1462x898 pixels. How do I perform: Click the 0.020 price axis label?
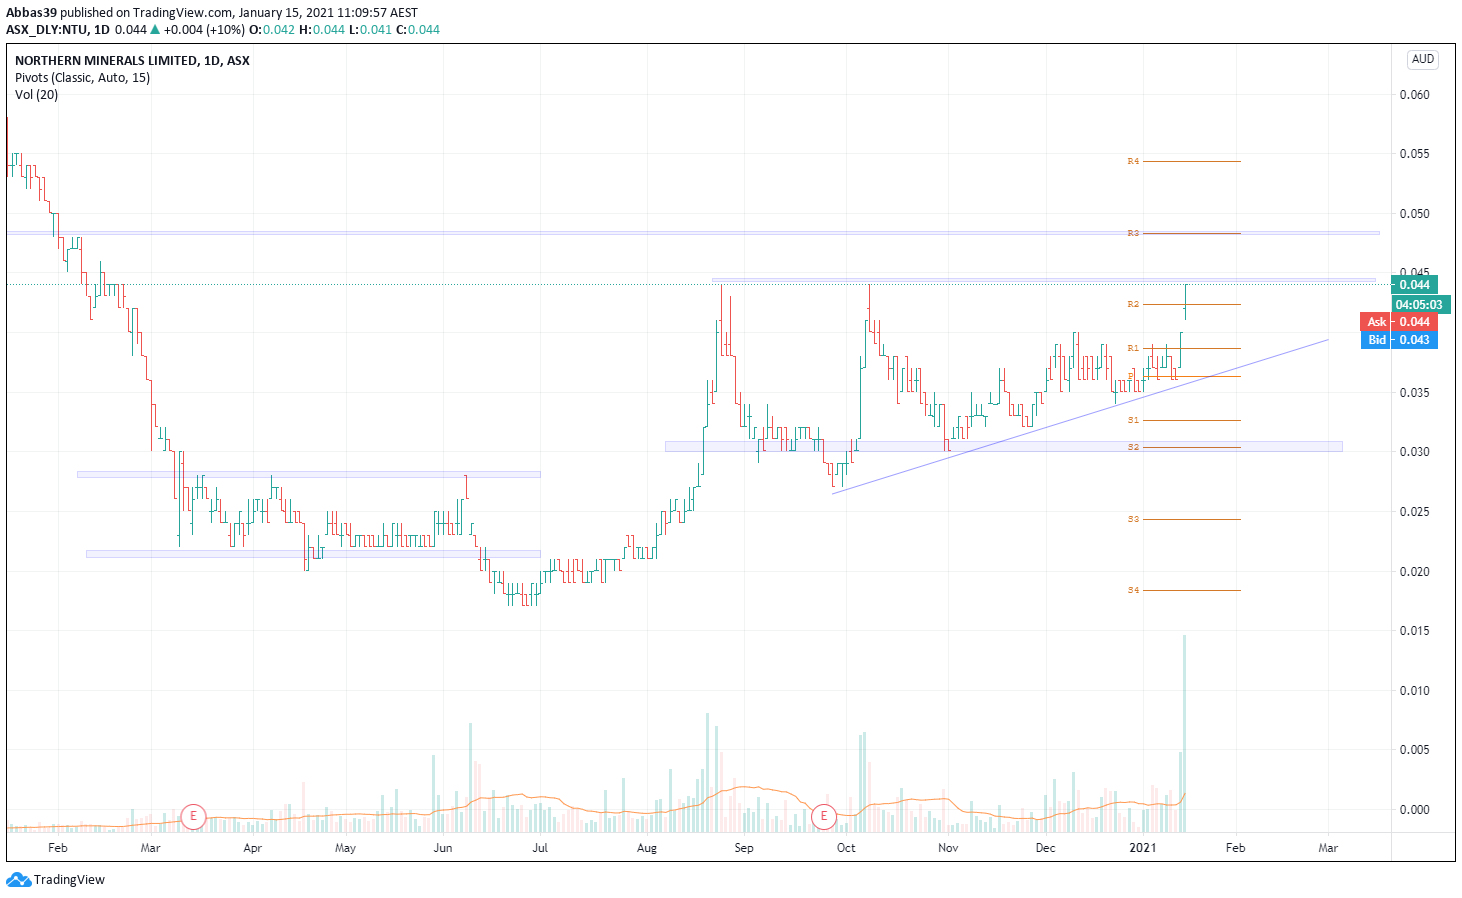[1414, 572]
